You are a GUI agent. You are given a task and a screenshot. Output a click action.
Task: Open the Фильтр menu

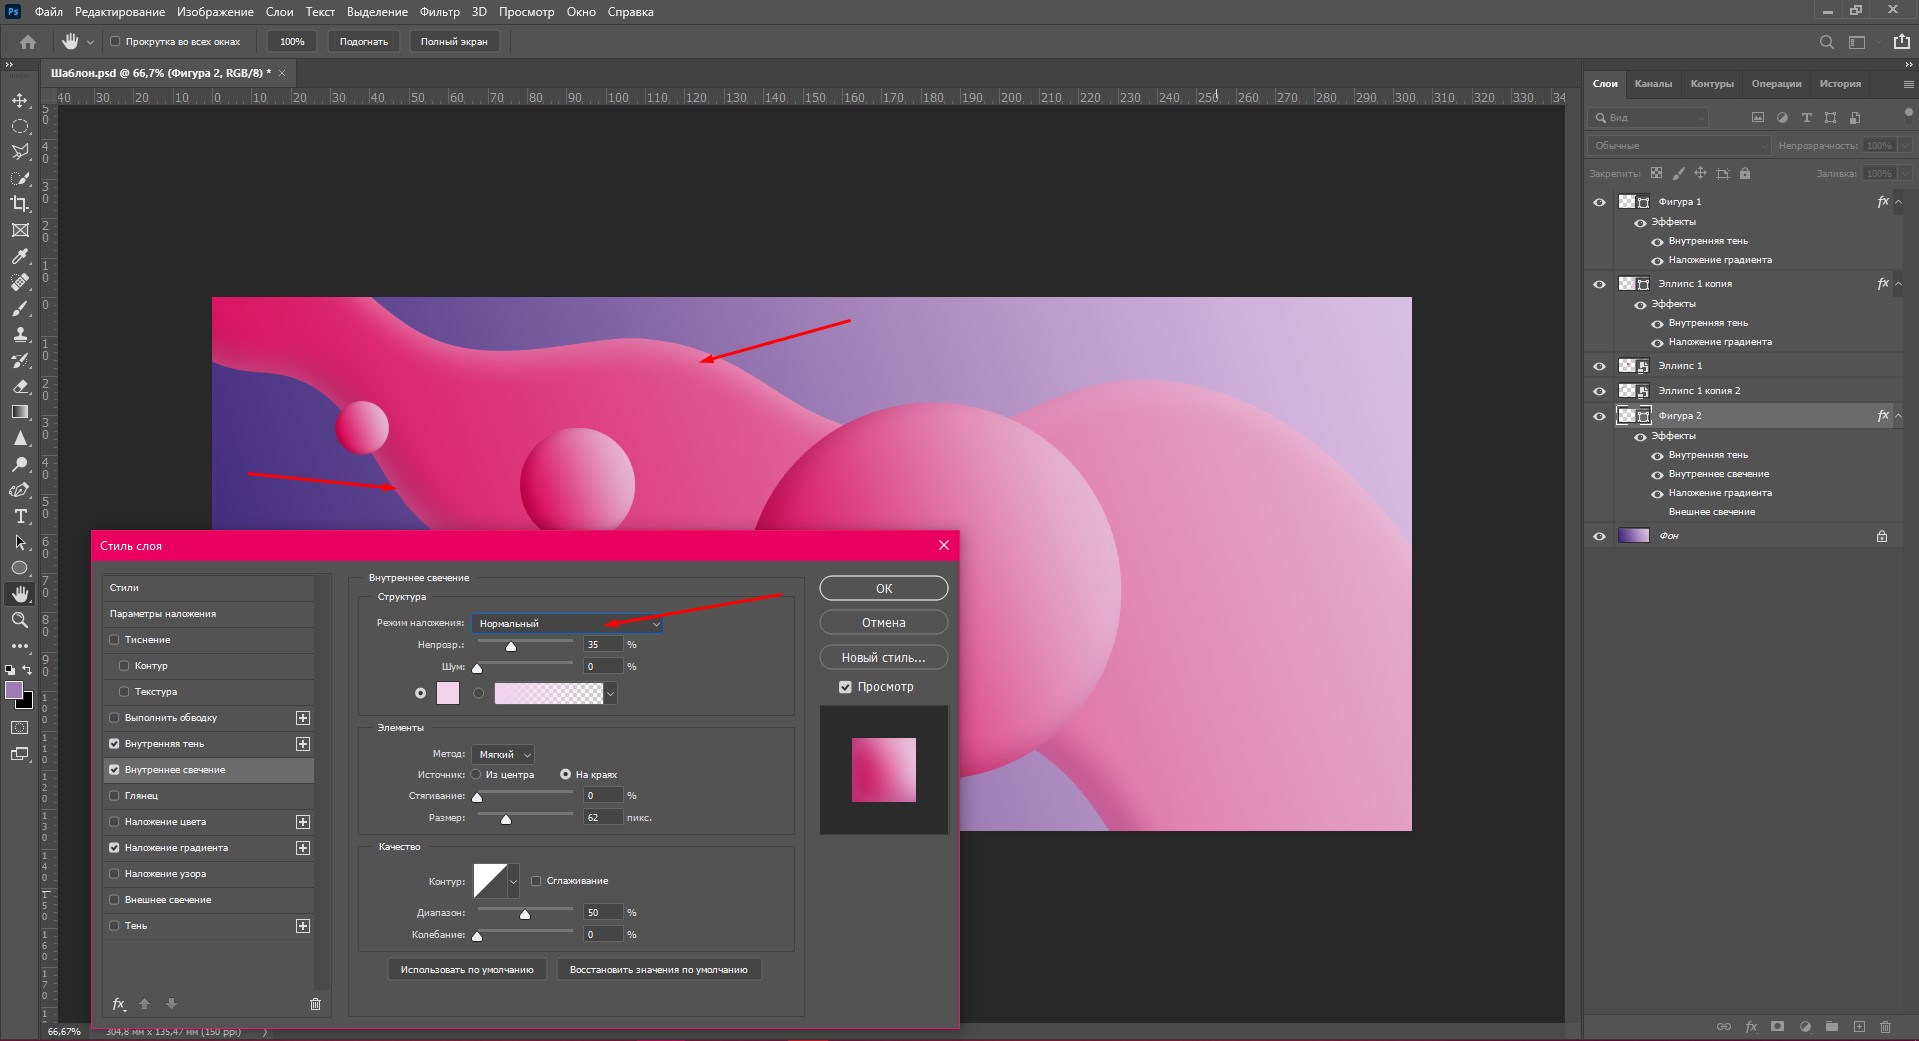[x=439, y=12]
